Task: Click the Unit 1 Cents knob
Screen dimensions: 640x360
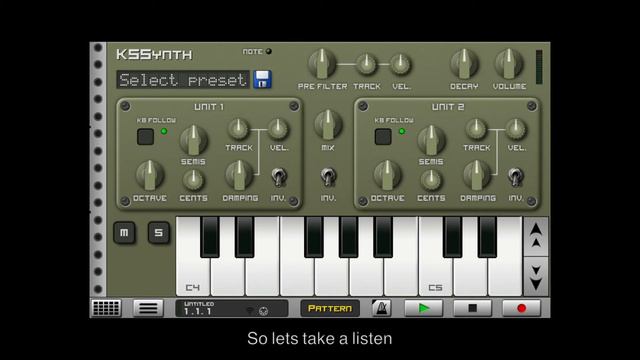Action: click(193, 180)
